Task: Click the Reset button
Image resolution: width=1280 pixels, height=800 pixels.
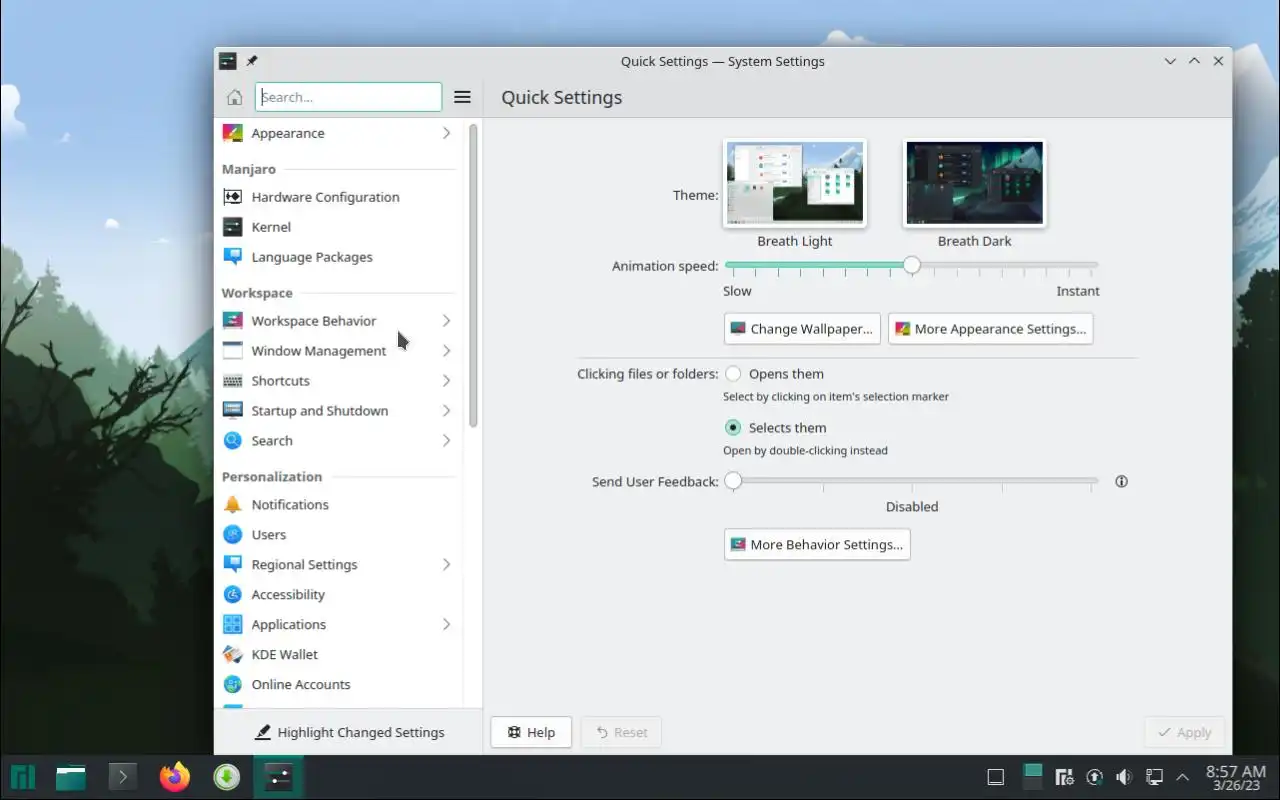Action: 621,732
